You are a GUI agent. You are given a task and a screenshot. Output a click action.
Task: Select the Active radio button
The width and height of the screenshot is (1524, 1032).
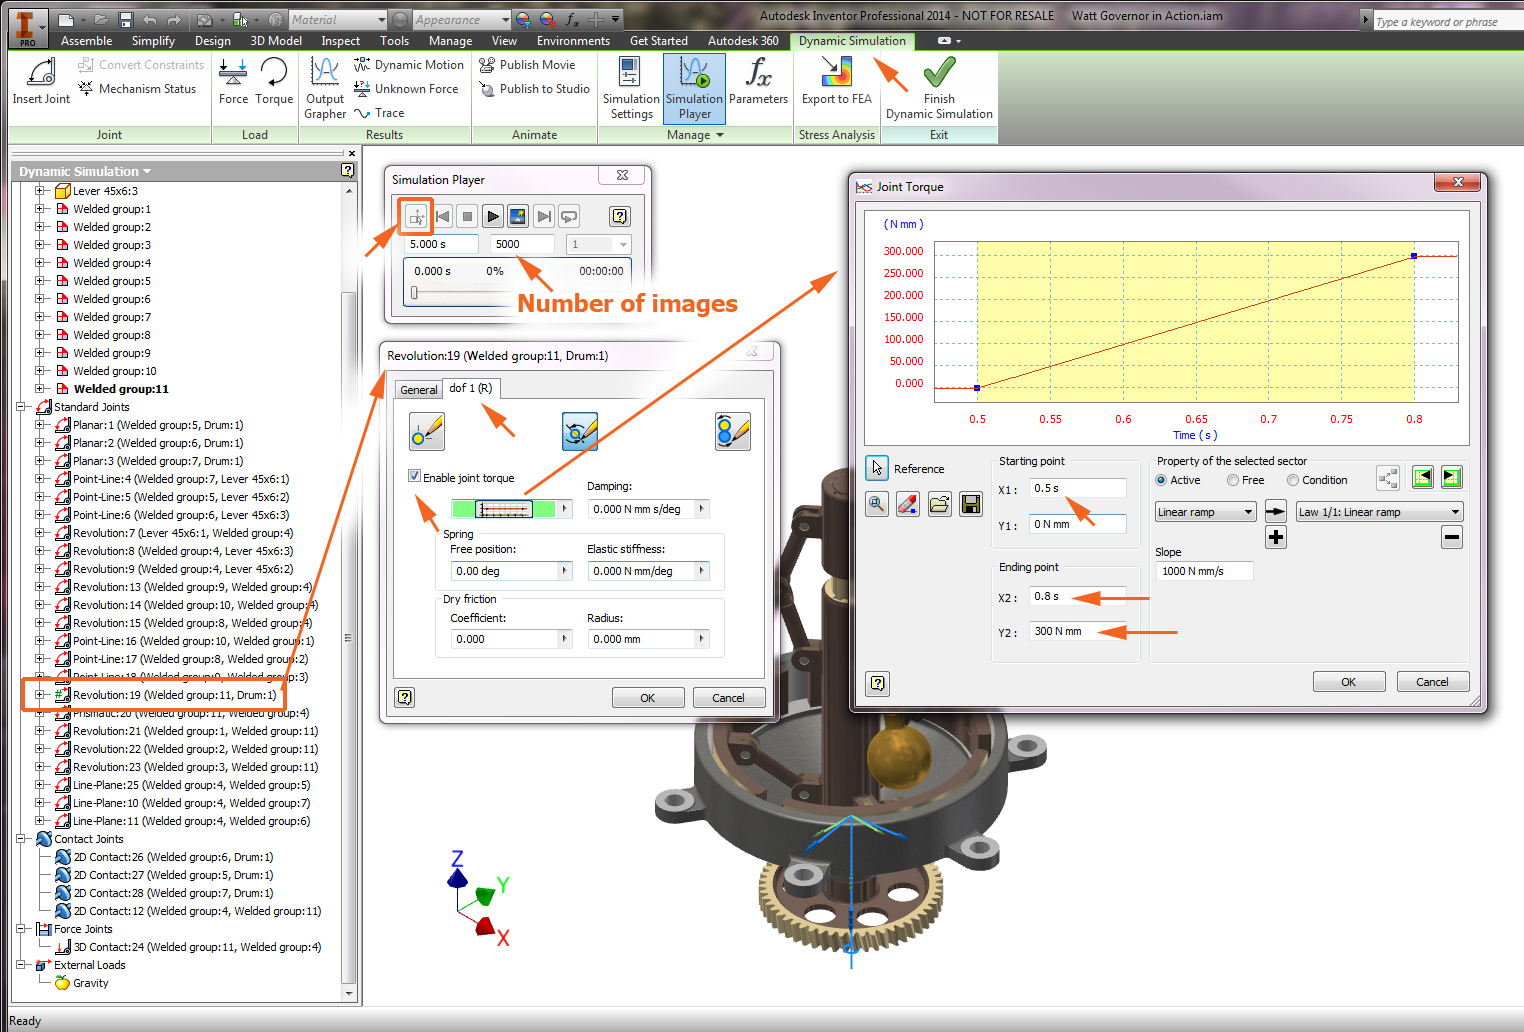1161,481
